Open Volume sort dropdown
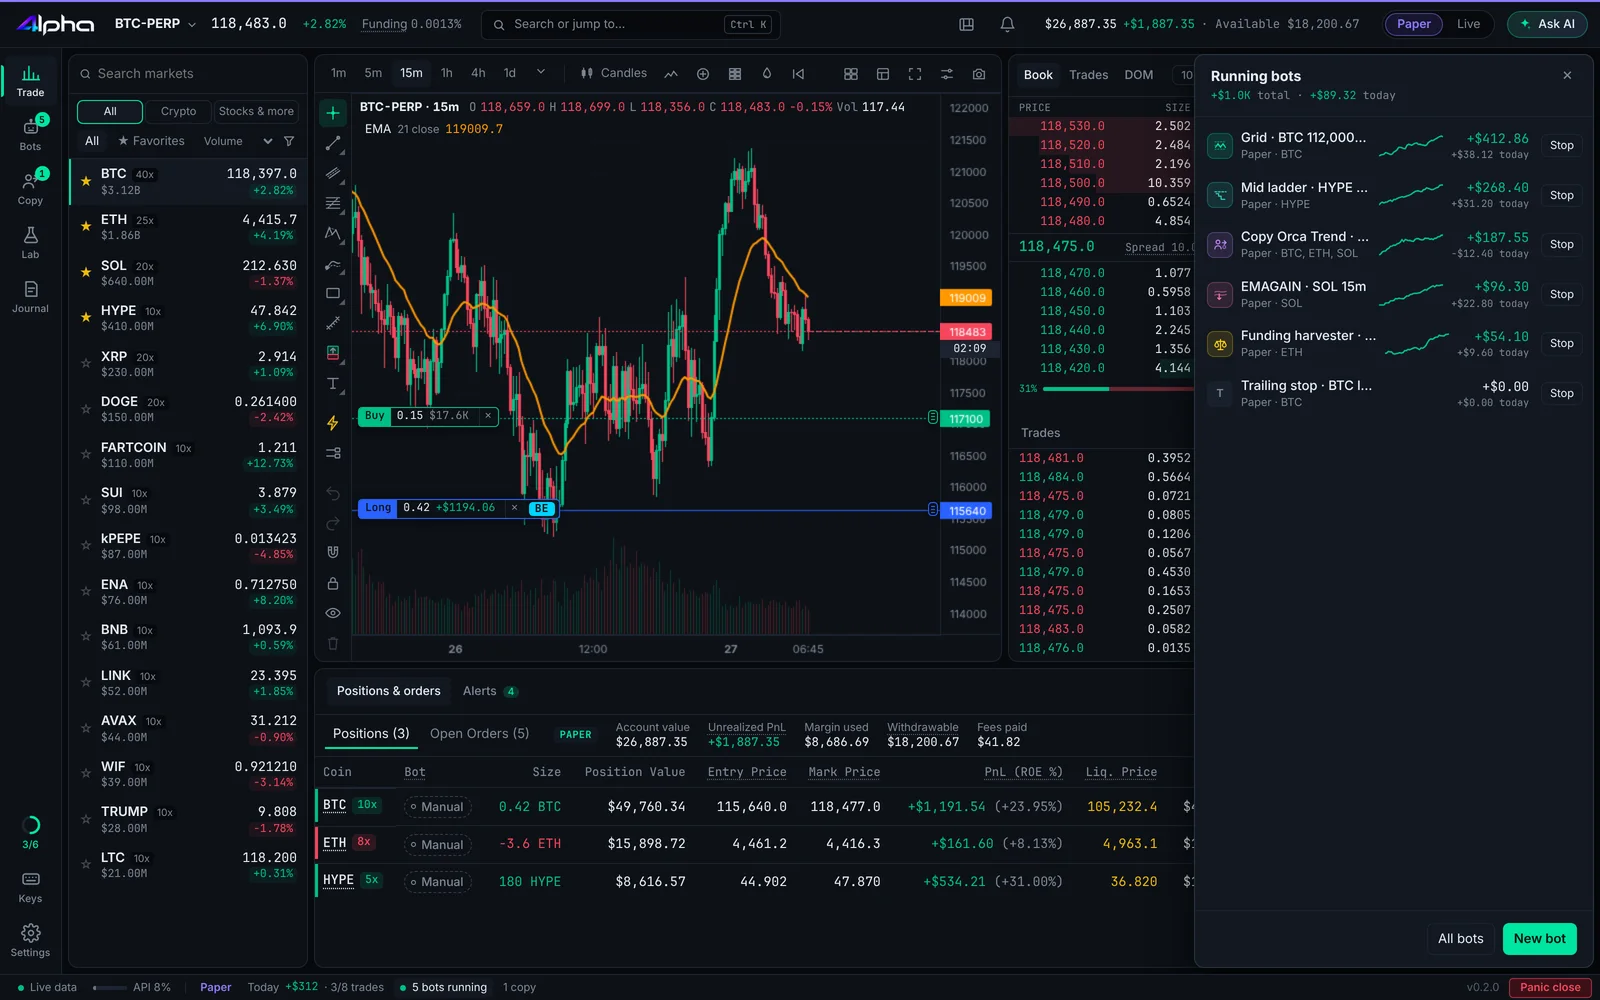 [238, 141]
